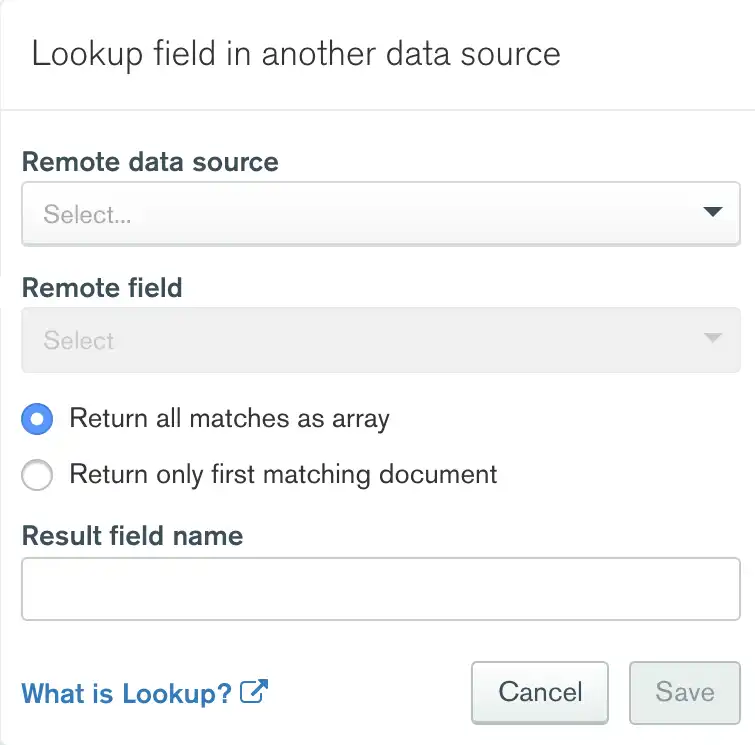Screen dimensions: 755x745
Task: Click the 'Remote field' label
Action: click(x=102, y=288)
